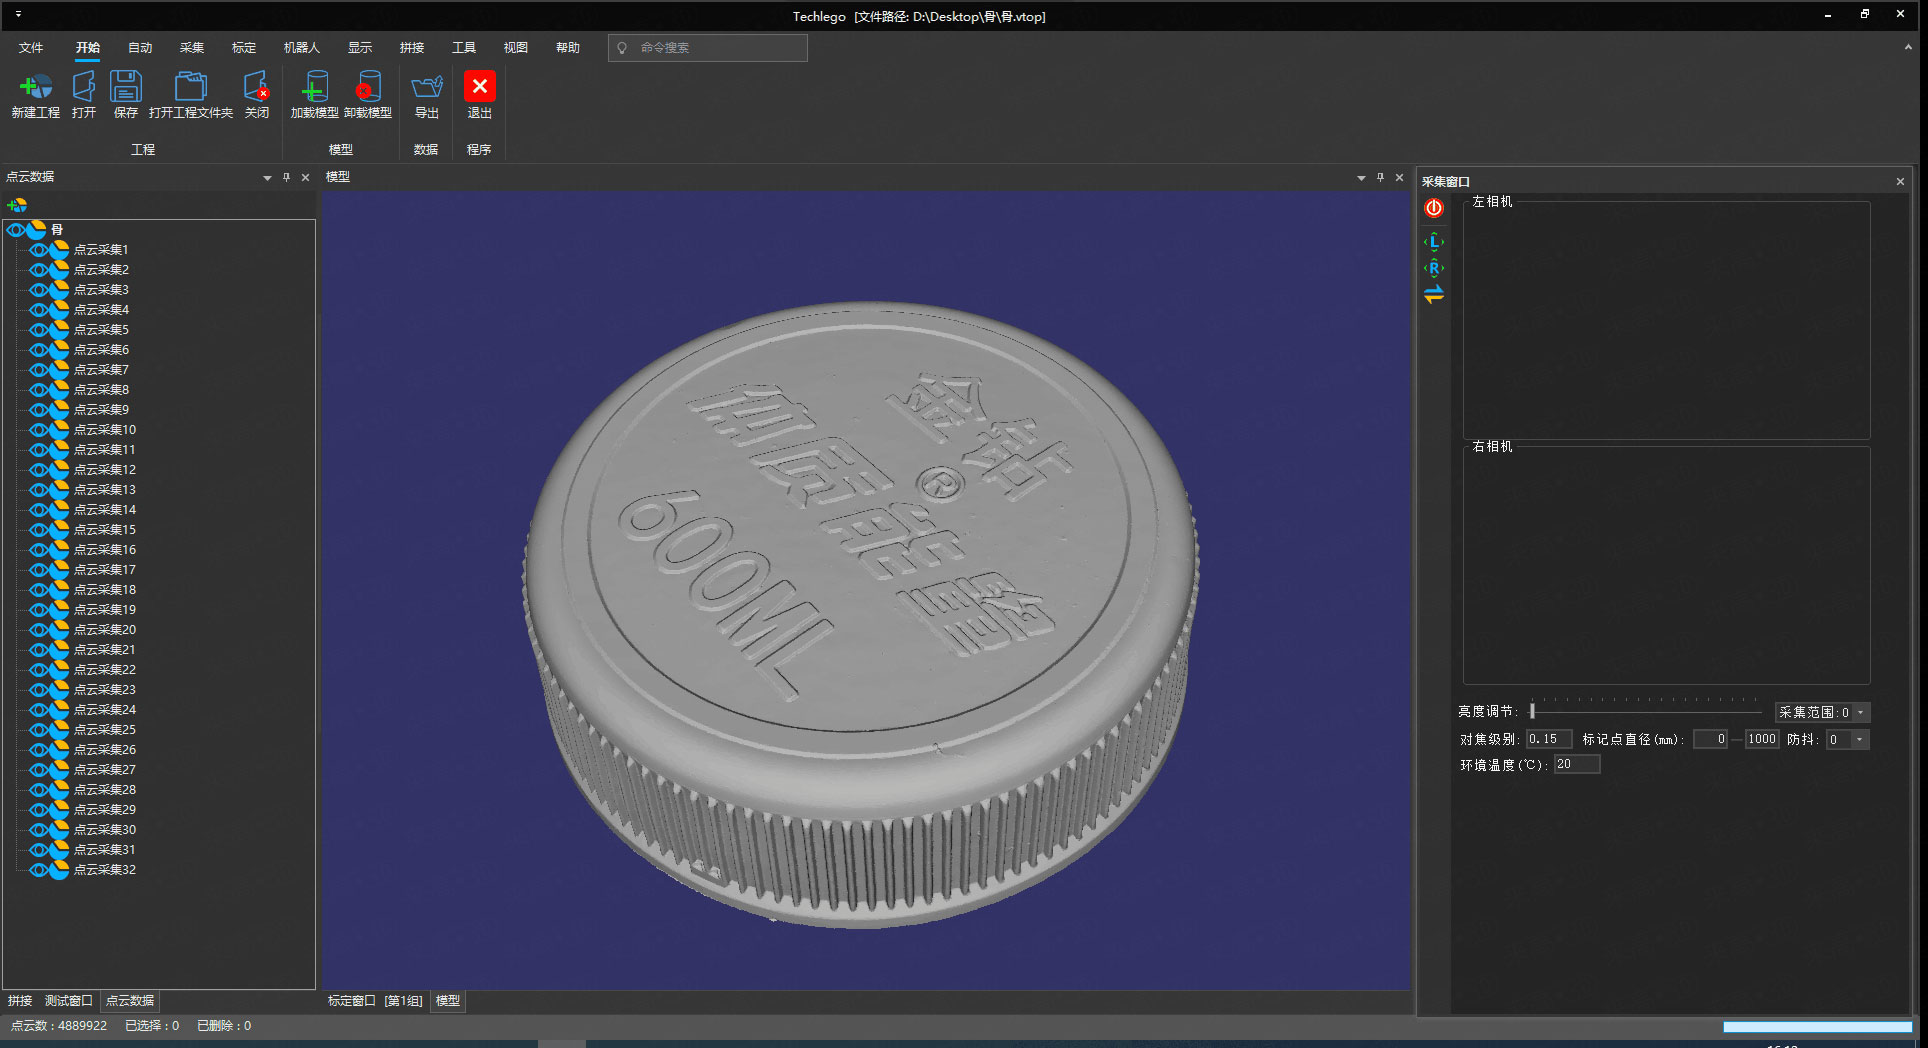Click the 导出 export data icon
The image size is (1928, 1048).
click(427, 88)
